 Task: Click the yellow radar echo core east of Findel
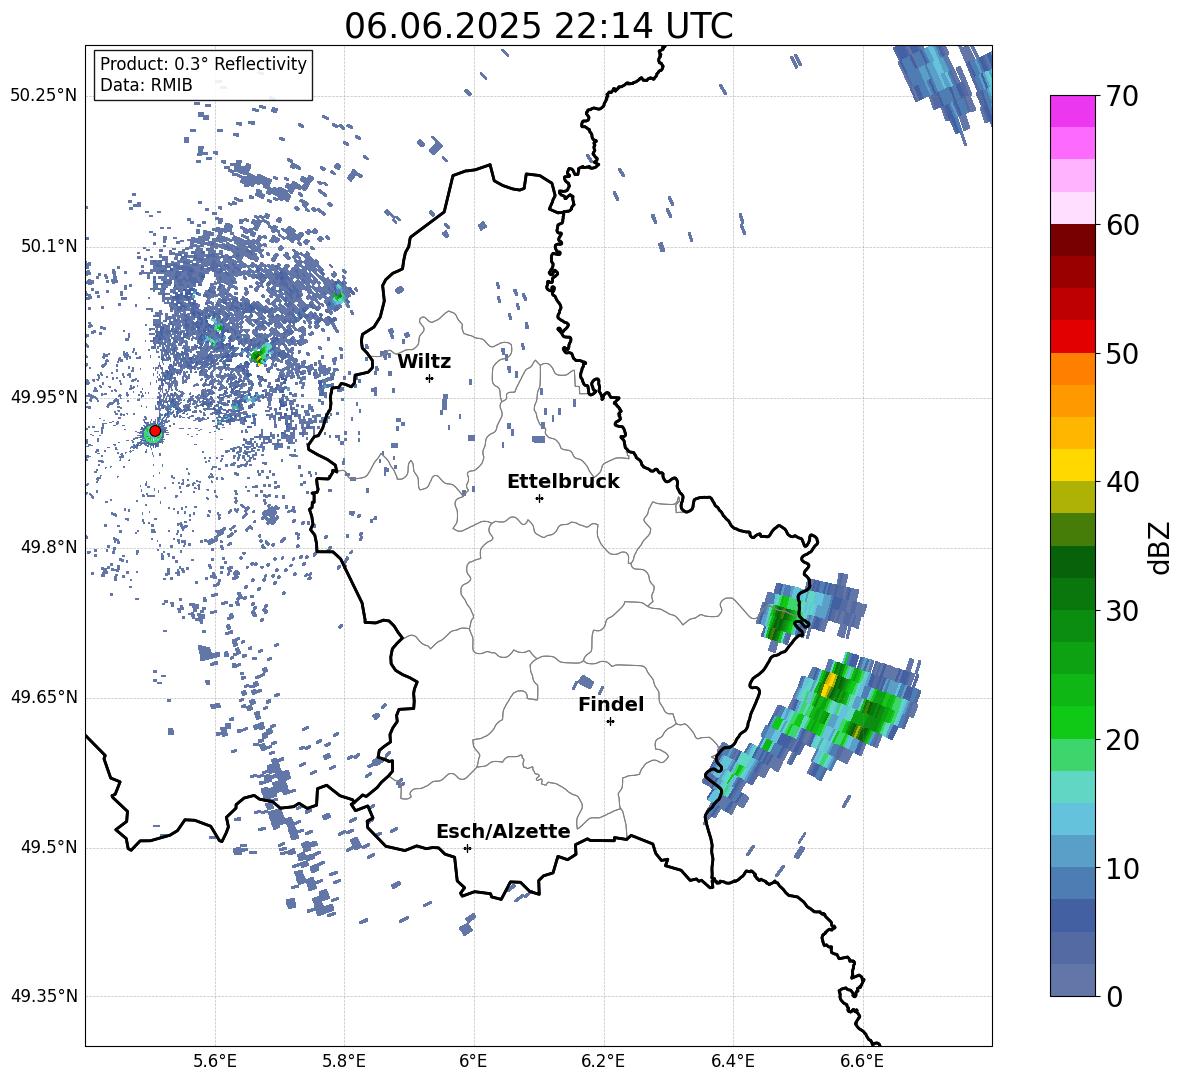point(828,685)
